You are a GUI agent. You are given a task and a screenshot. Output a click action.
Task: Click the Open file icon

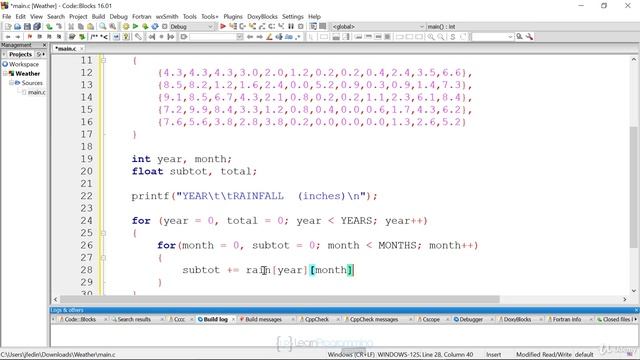pyautogui.click(x=17, y=27)
